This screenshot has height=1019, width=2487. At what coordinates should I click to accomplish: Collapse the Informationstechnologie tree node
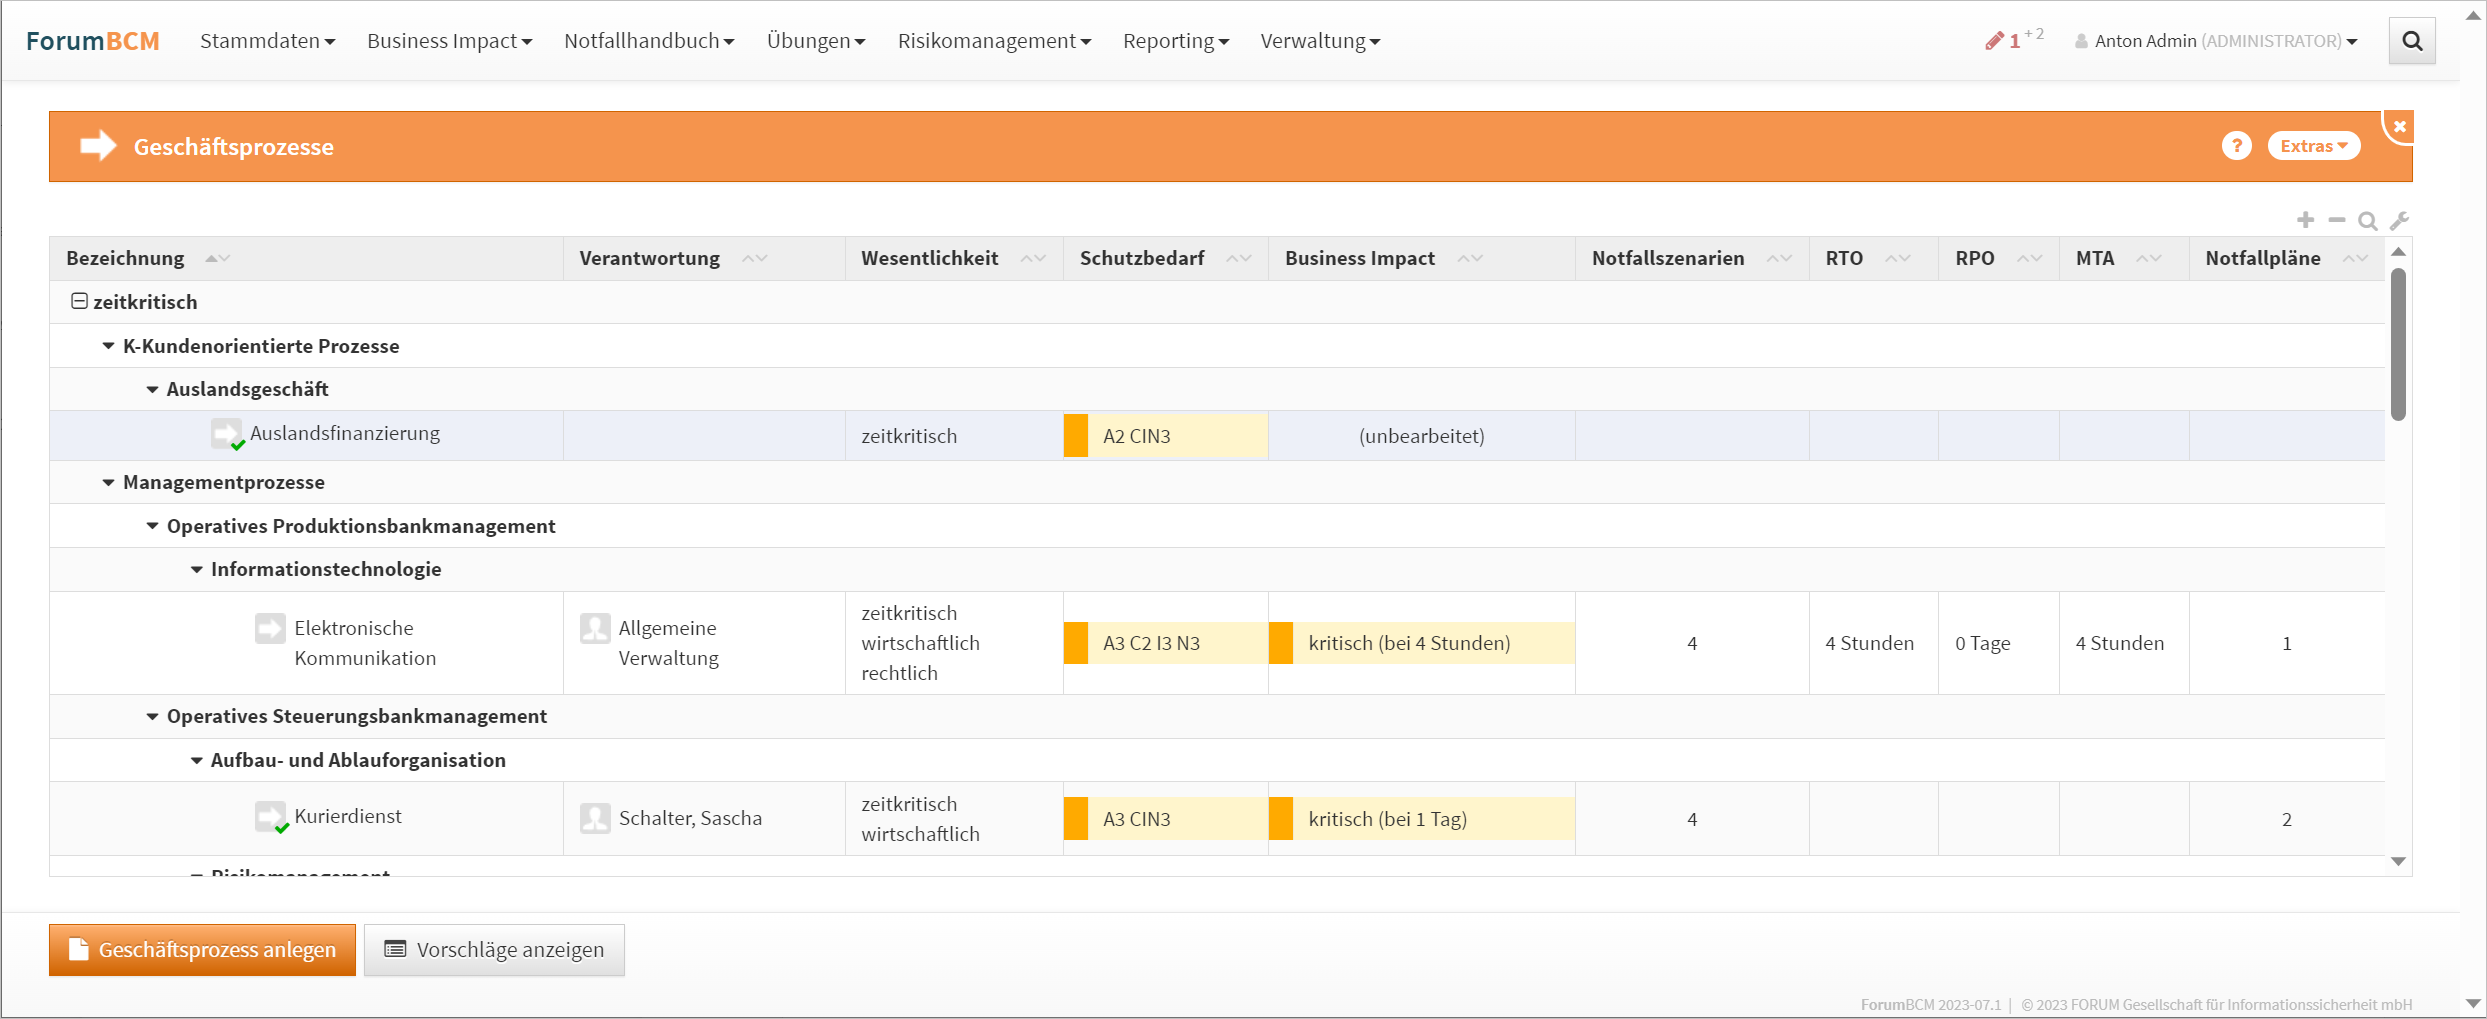click(196, 569)
